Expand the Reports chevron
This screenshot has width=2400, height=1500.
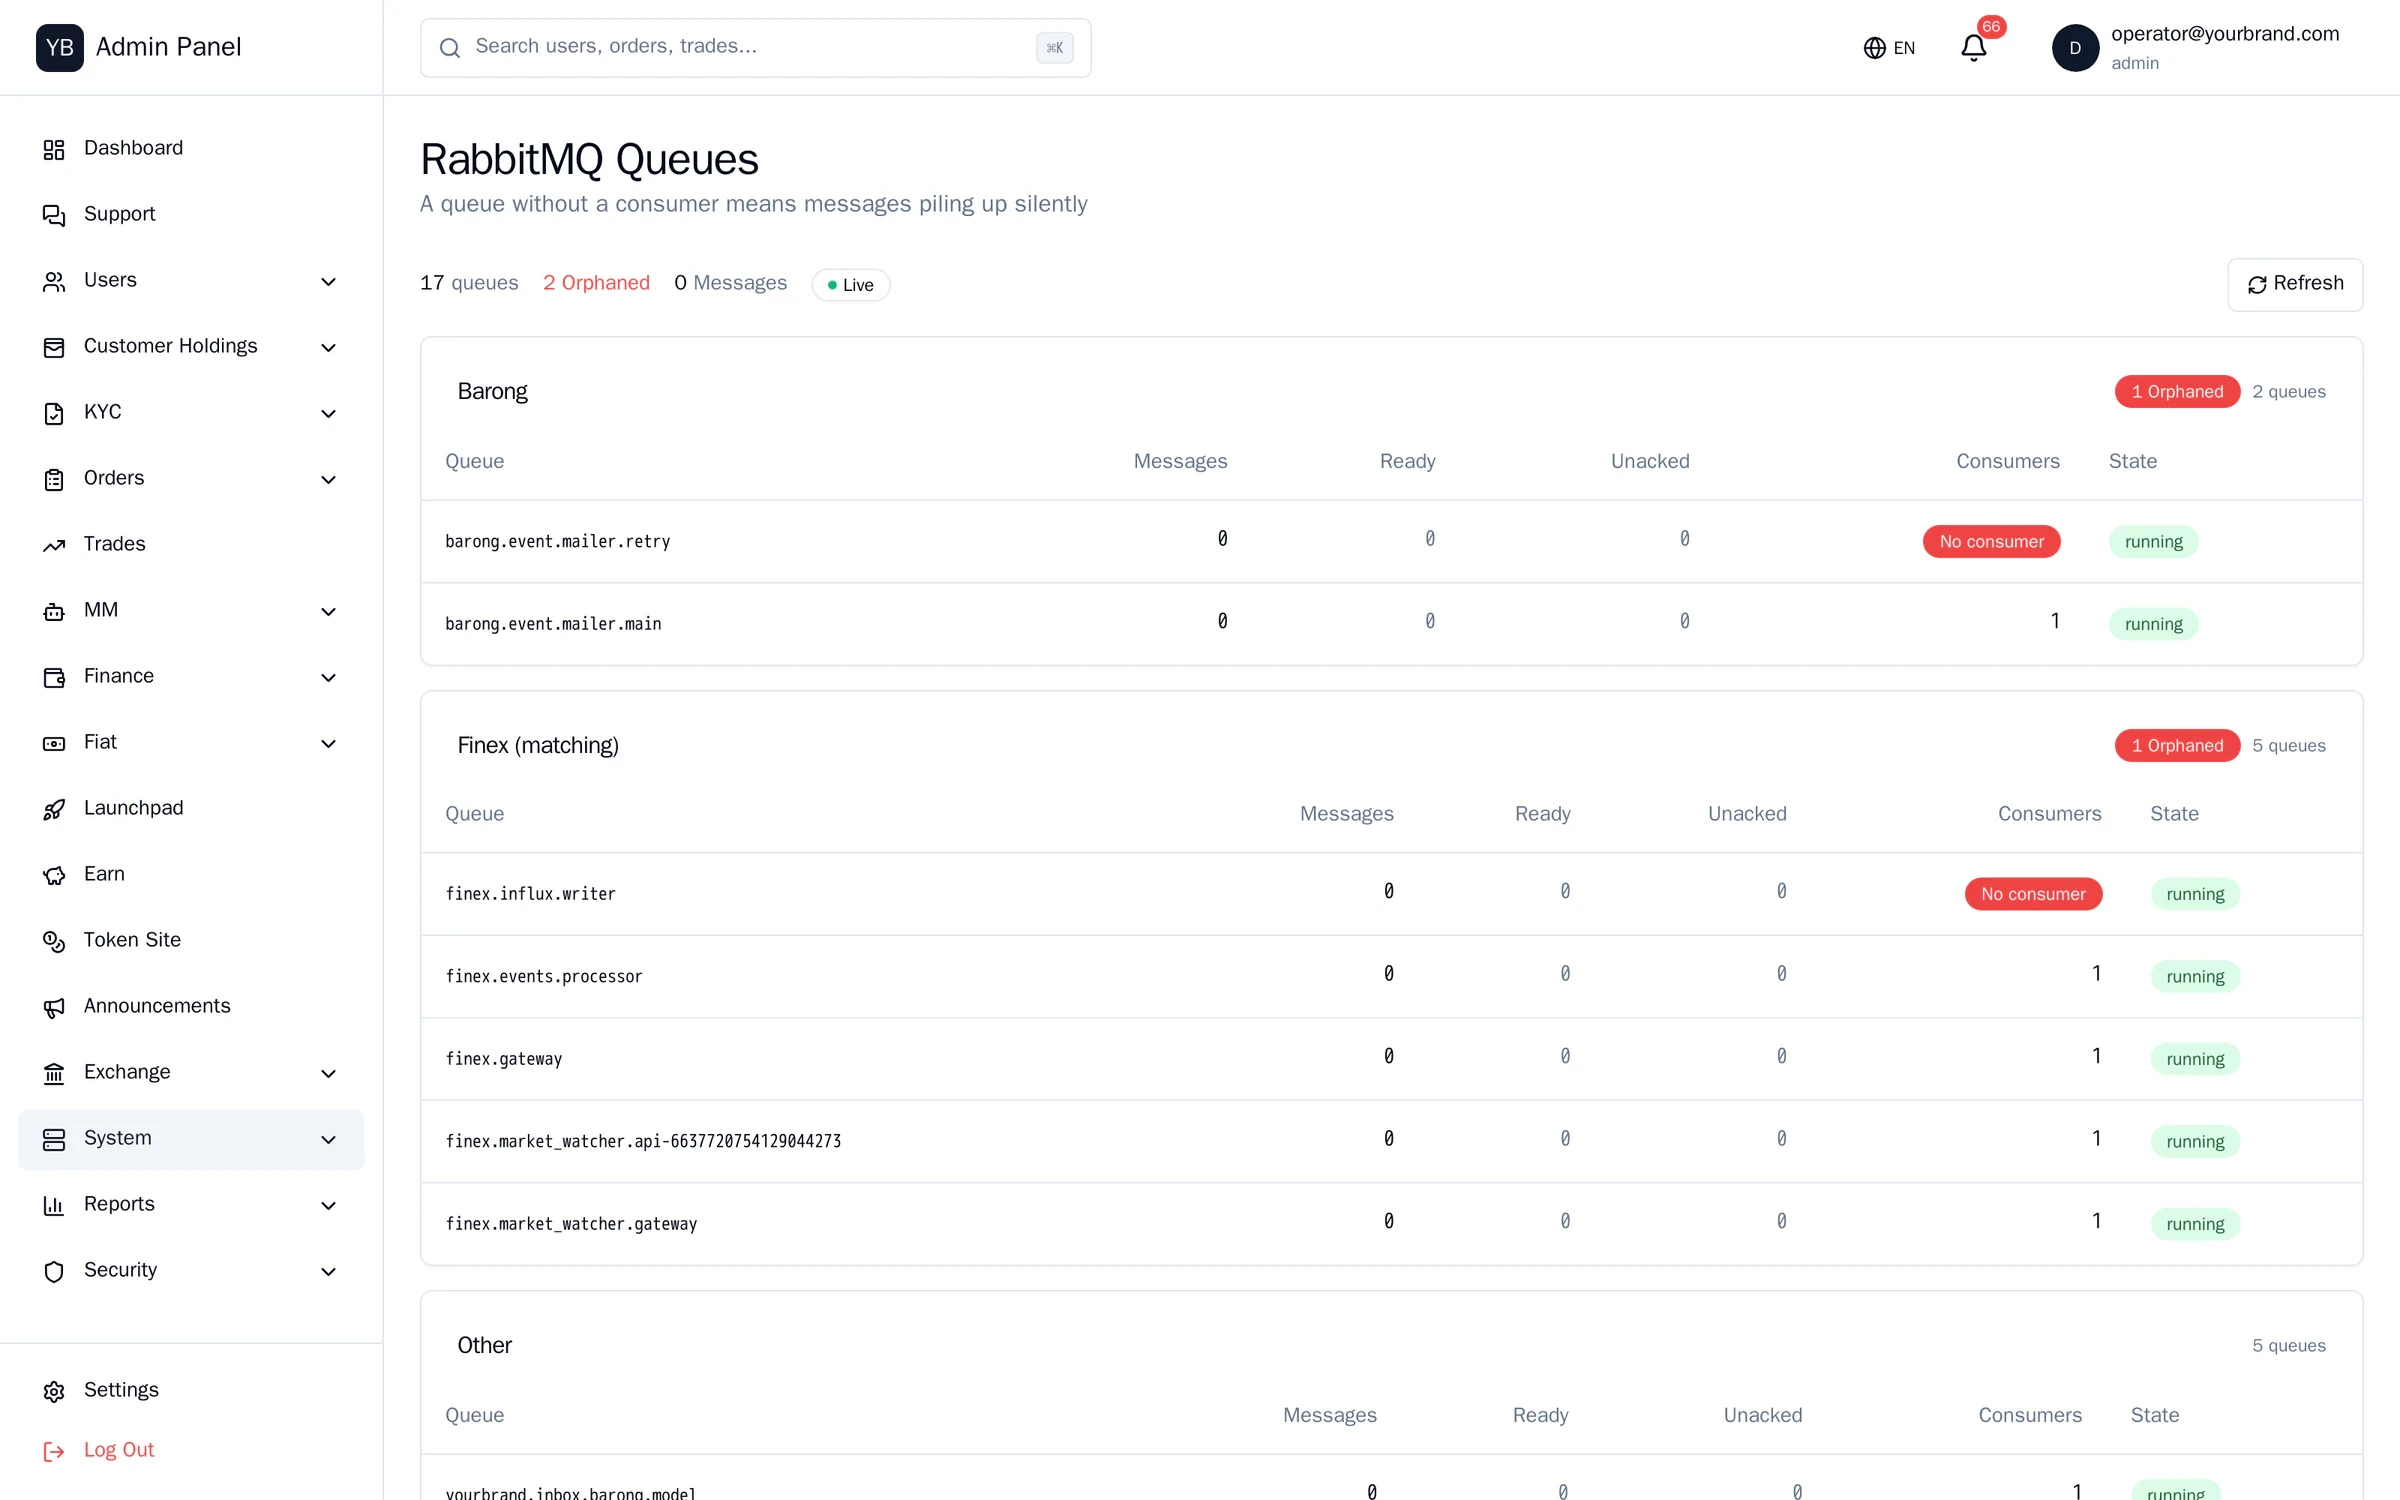coord(328,1205)
